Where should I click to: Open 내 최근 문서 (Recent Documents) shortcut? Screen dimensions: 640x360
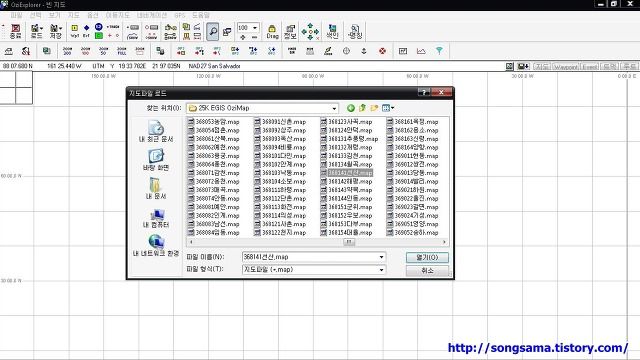pos(156,131)
